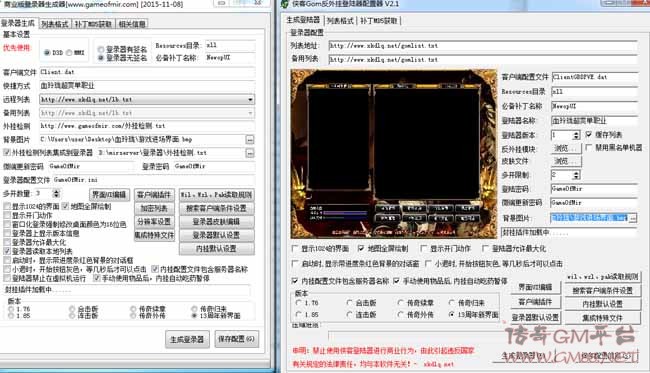
Task: Increase 多开数量 with the up arrow
Action: [x=56, y=191]
